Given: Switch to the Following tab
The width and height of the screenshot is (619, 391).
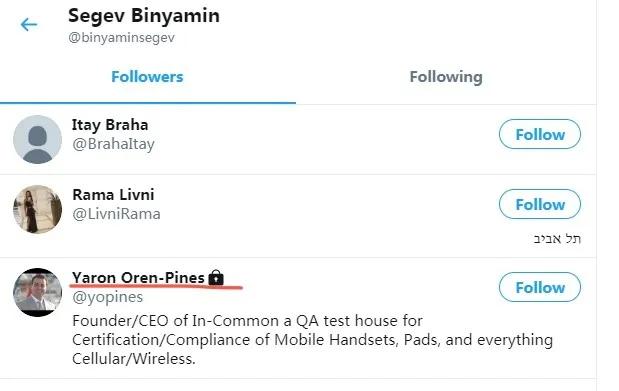Looking at the screenshot, I should click(446, 77).
